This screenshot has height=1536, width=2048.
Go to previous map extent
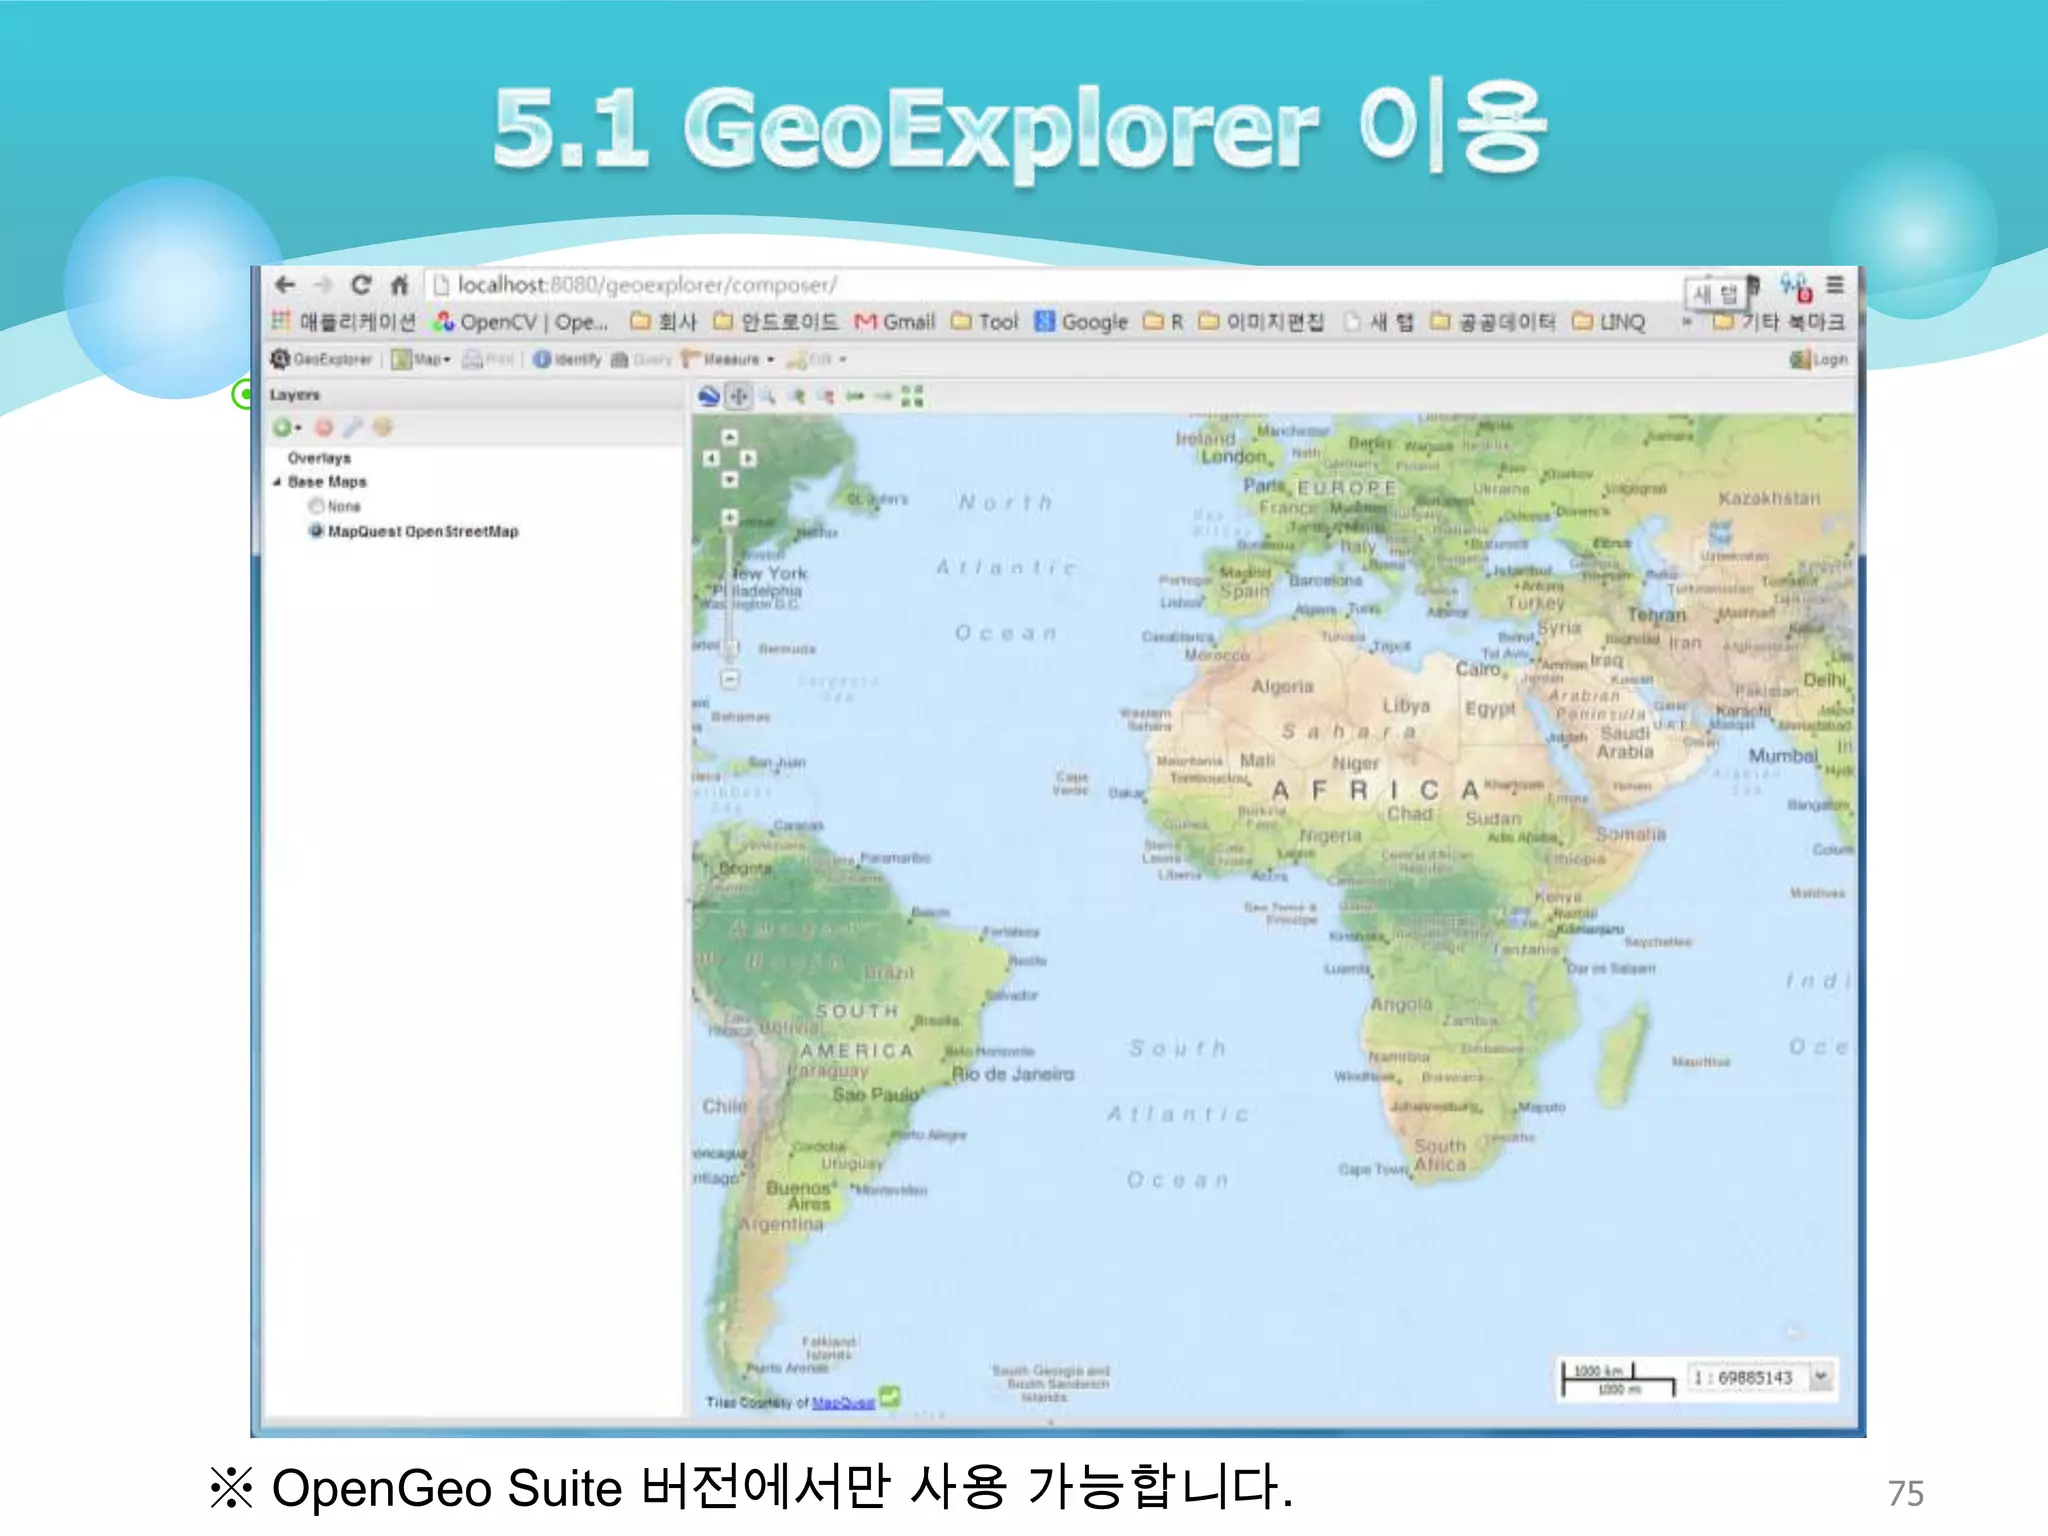click(x=854, y=397)
